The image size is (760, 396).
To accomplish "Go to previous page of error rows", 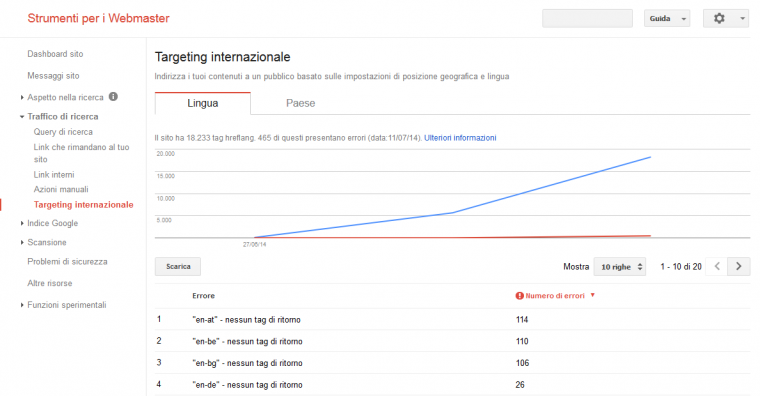I will pyautogui.click(x=717, y=266).
